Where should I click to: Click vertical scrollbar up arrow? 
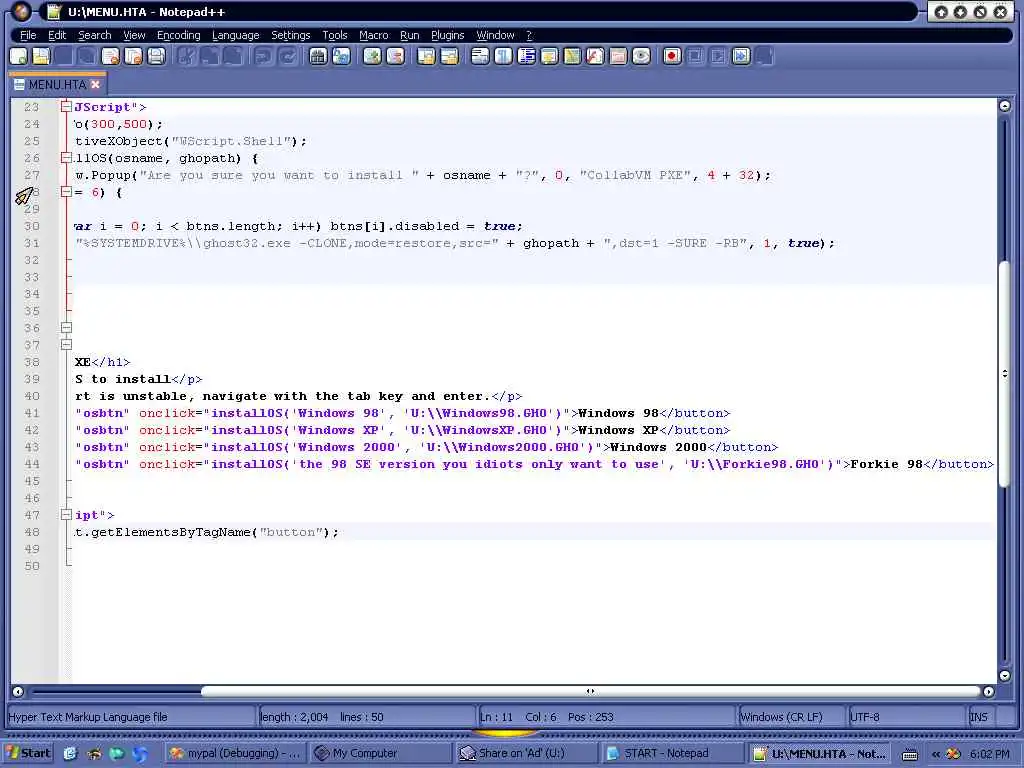click(1005, 106)
